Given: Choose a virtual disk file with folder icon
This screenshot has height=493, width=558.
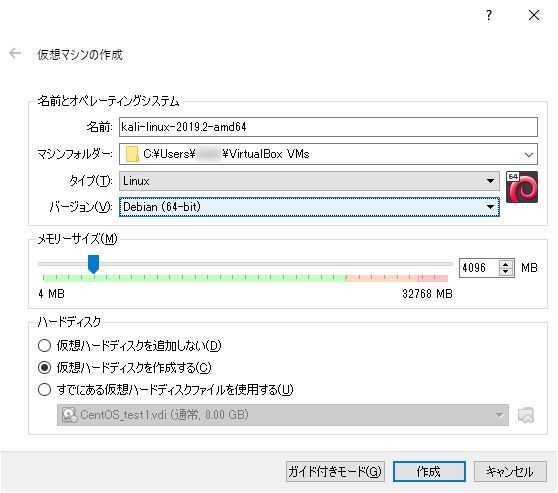Looking at the screenshot, I should 526,415.
